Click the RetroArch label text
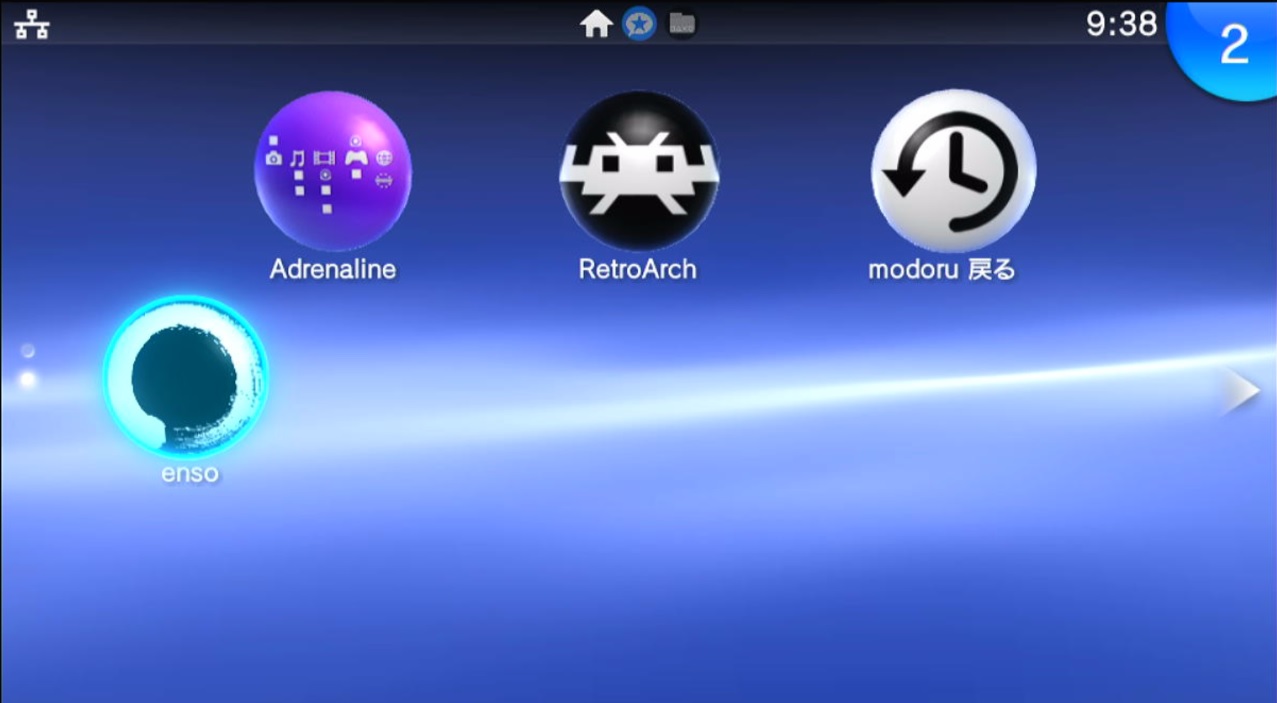The width and height of the screenshot is (1277, 703). (638, 269)
